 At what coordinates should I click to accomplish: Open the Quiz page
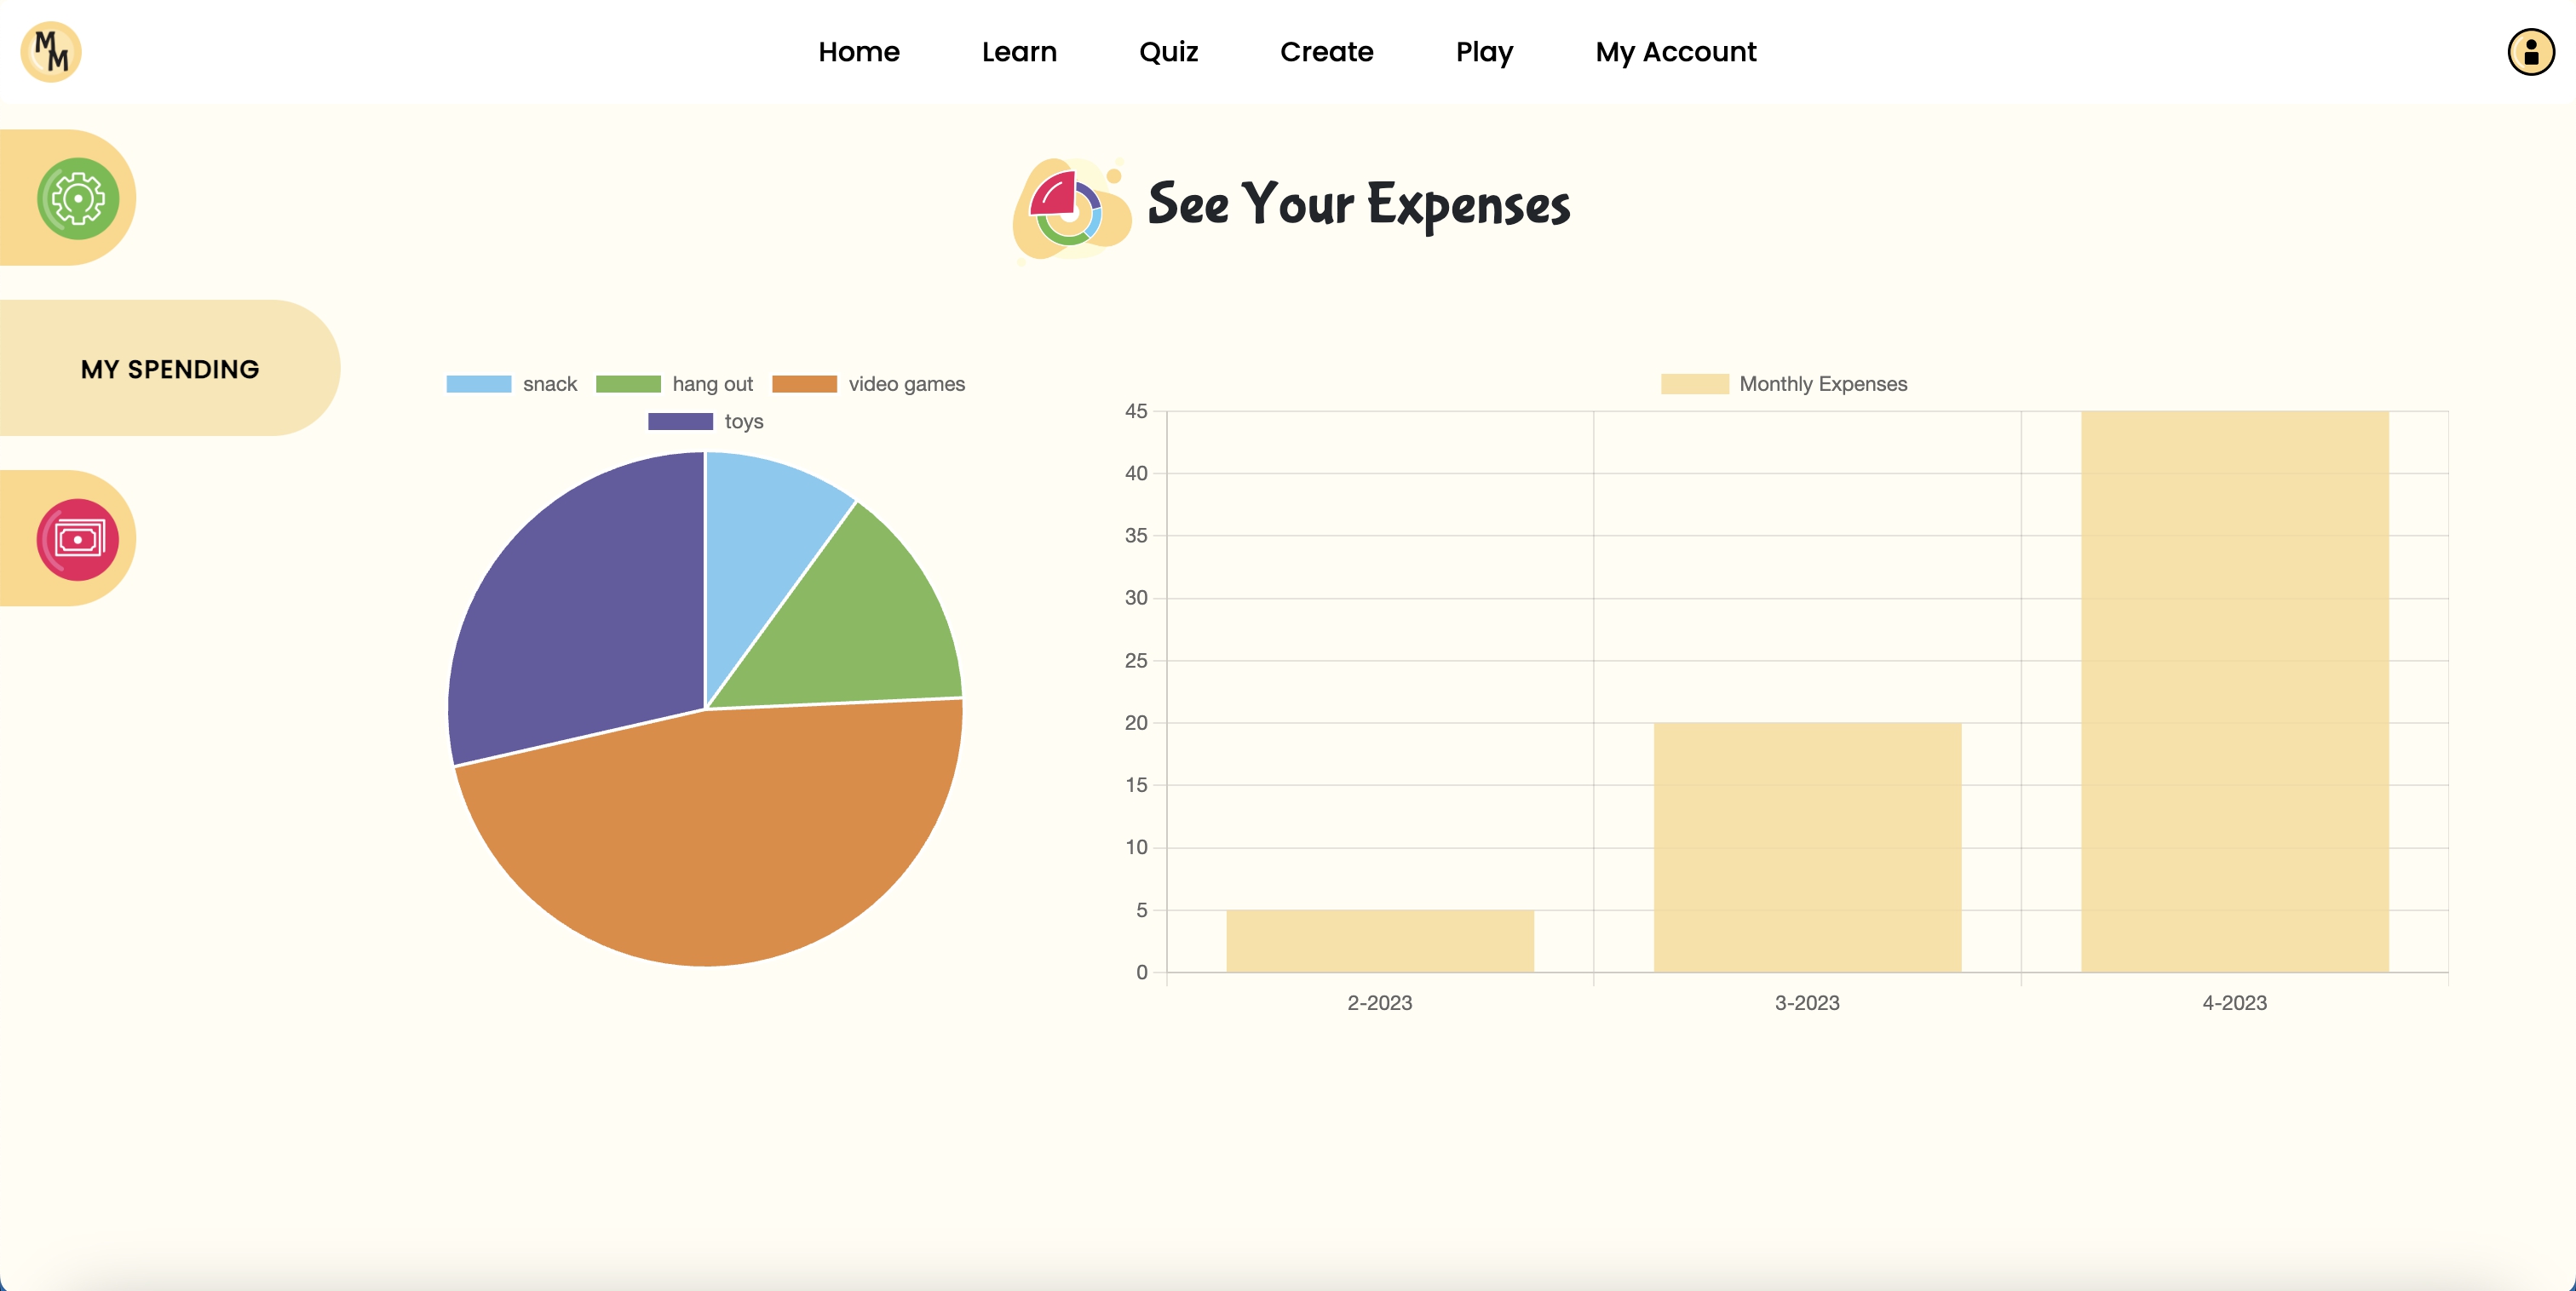point(1168,52)
